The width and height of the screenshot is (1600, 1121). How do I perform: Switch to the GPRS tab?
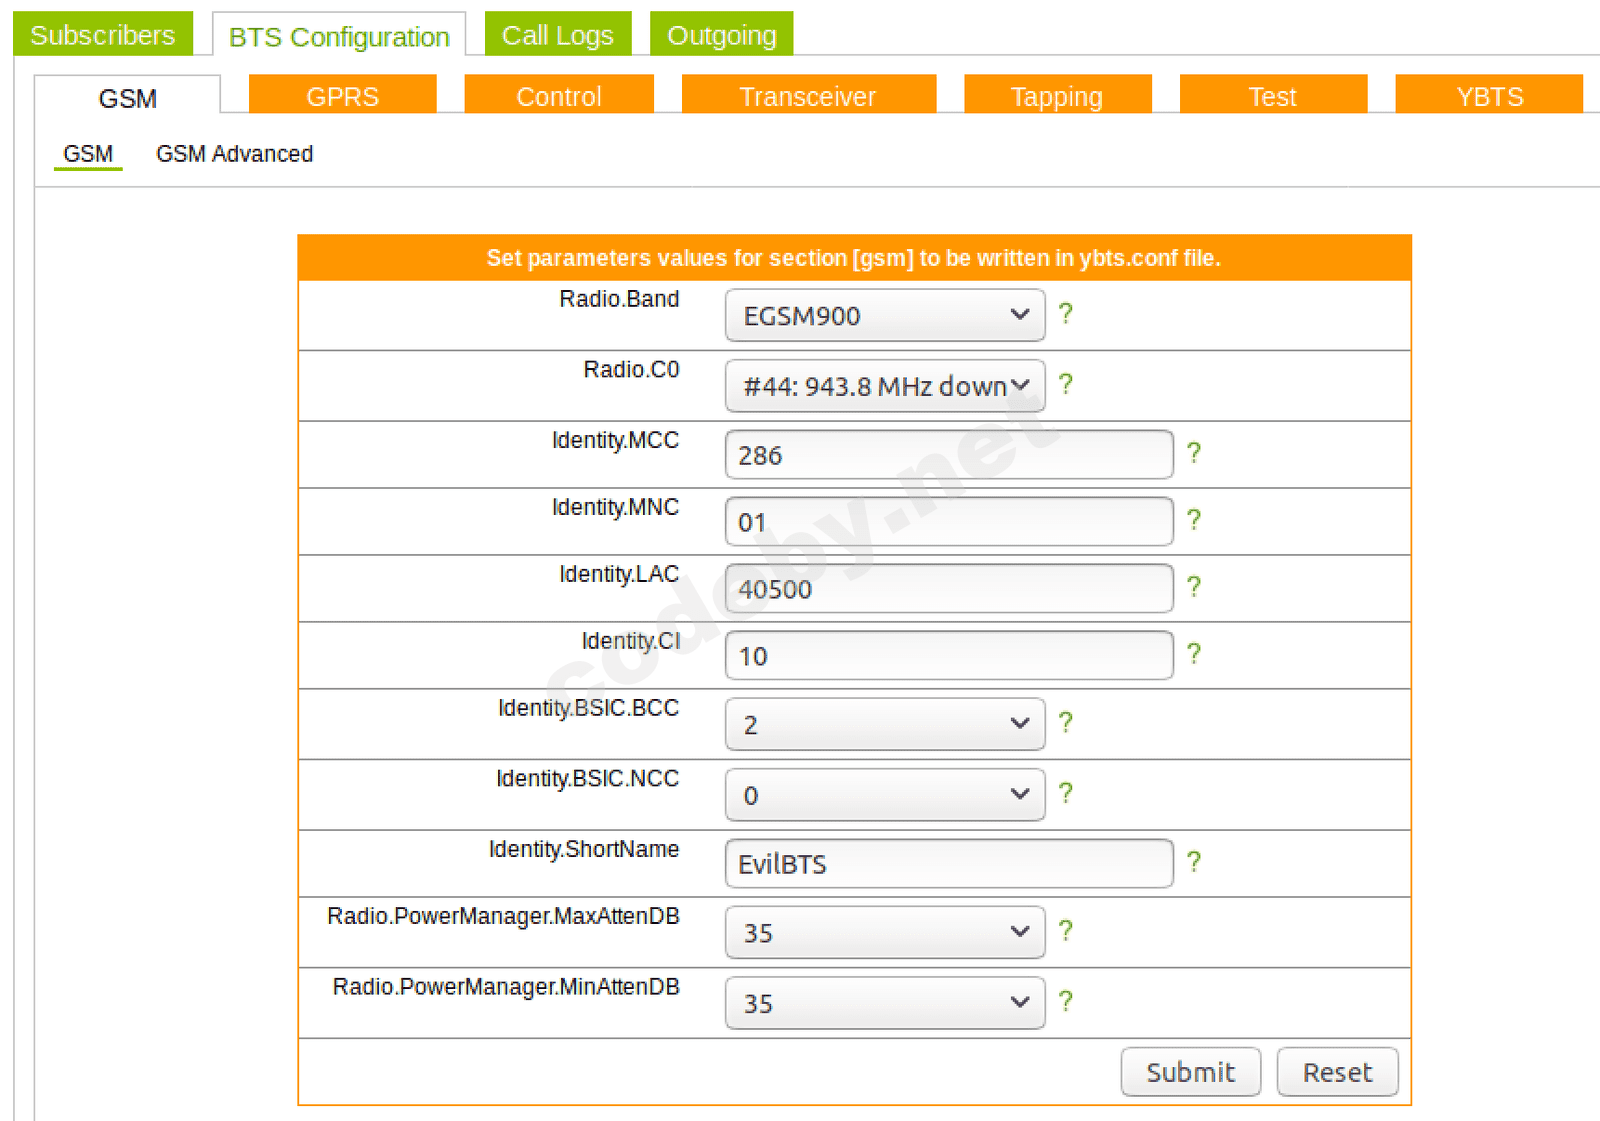pos(342,95)
